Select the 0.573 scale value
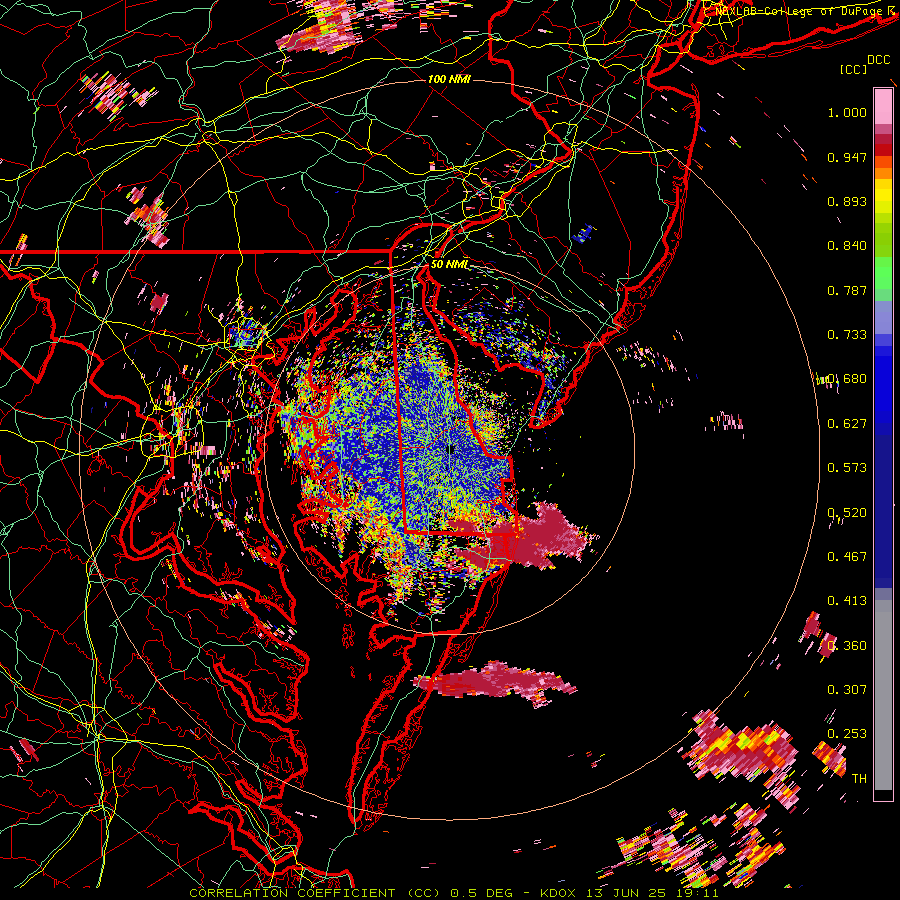This screenshot has height=900, width=900. point(847,468)
